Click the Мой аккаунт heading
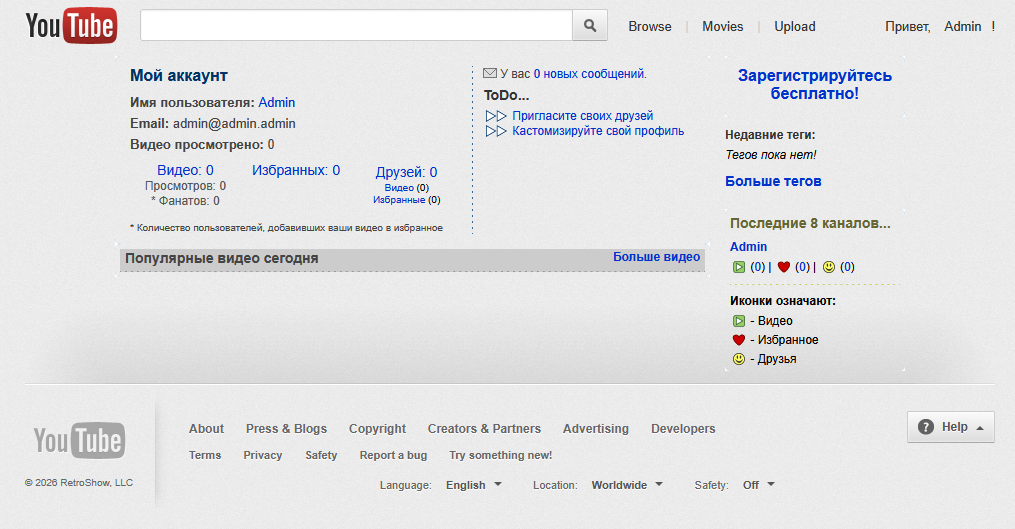Viewport: 1015px width, 529px height. point(179,76)
